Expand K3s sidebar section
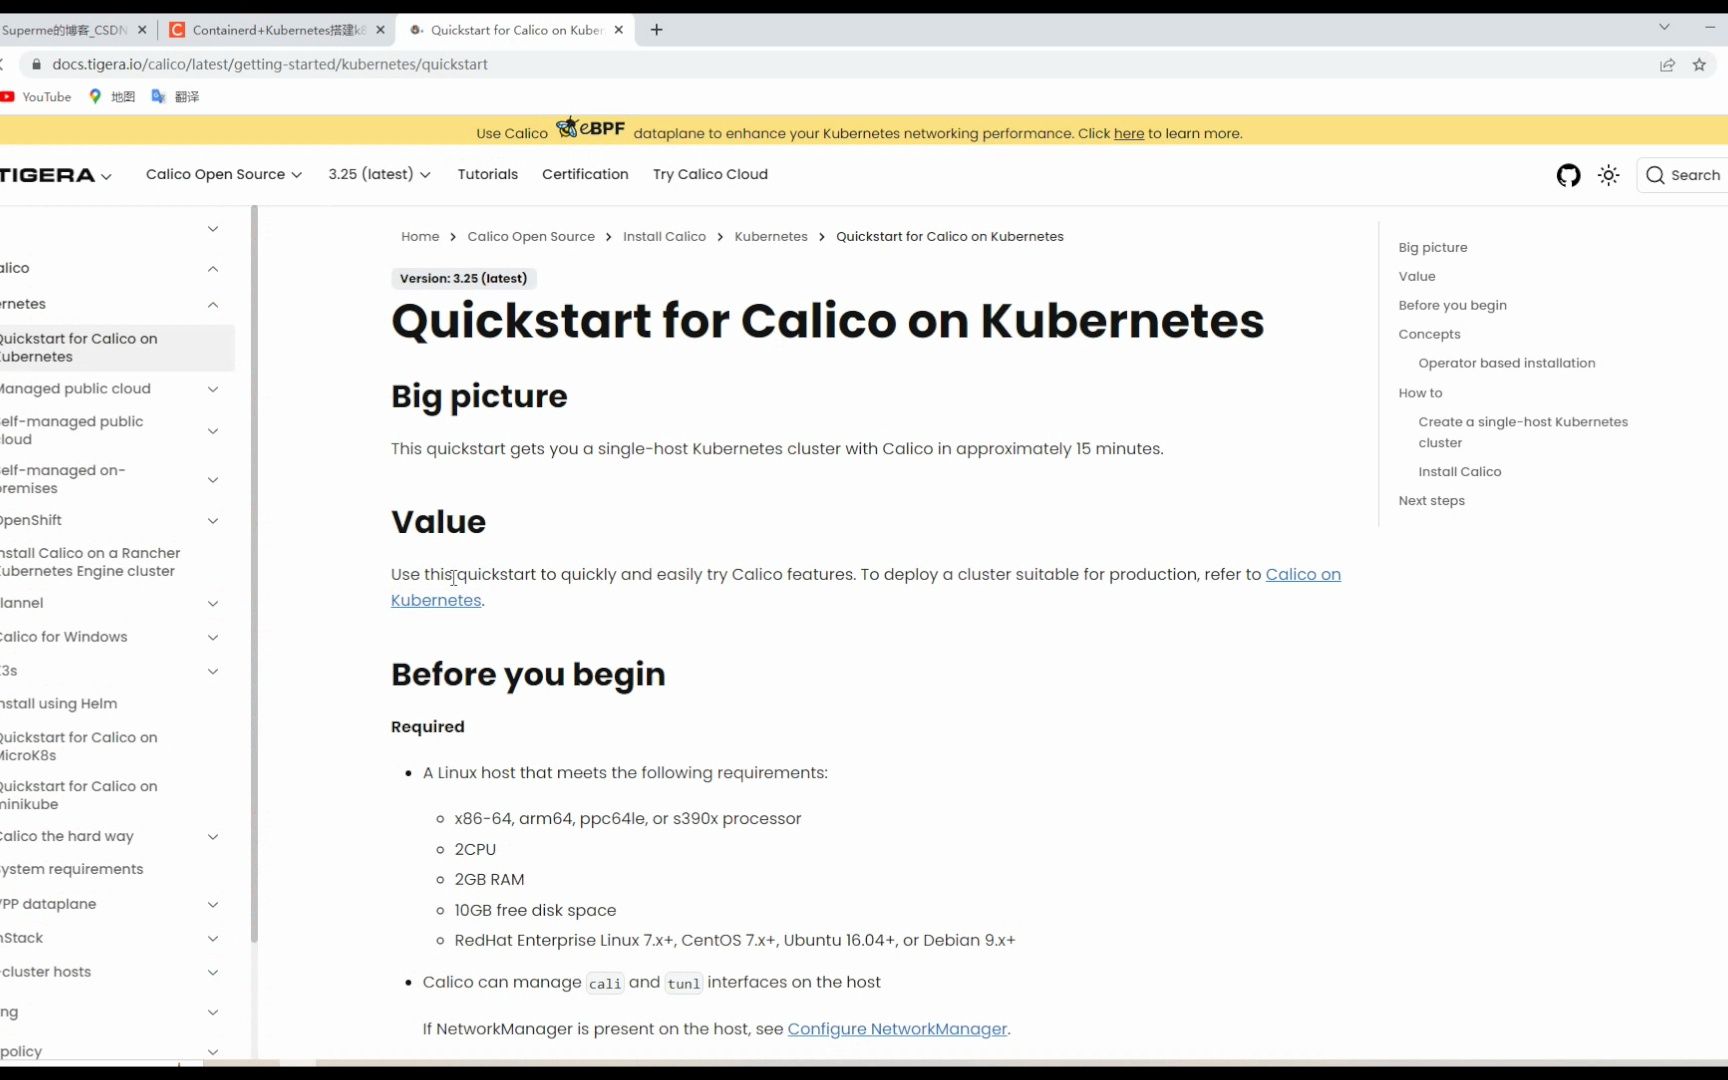This screenshot has width=1728, height=1080. (213, 671)
